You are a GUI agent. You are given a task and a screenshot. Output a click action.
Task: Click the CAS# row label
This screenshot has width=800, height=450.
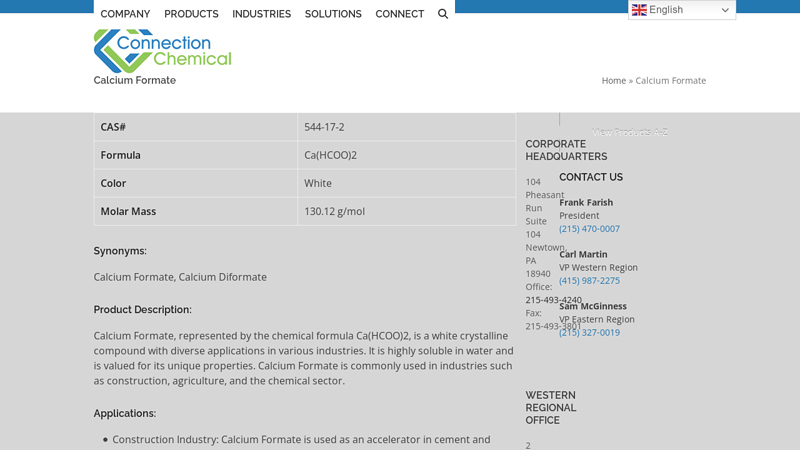113,127
